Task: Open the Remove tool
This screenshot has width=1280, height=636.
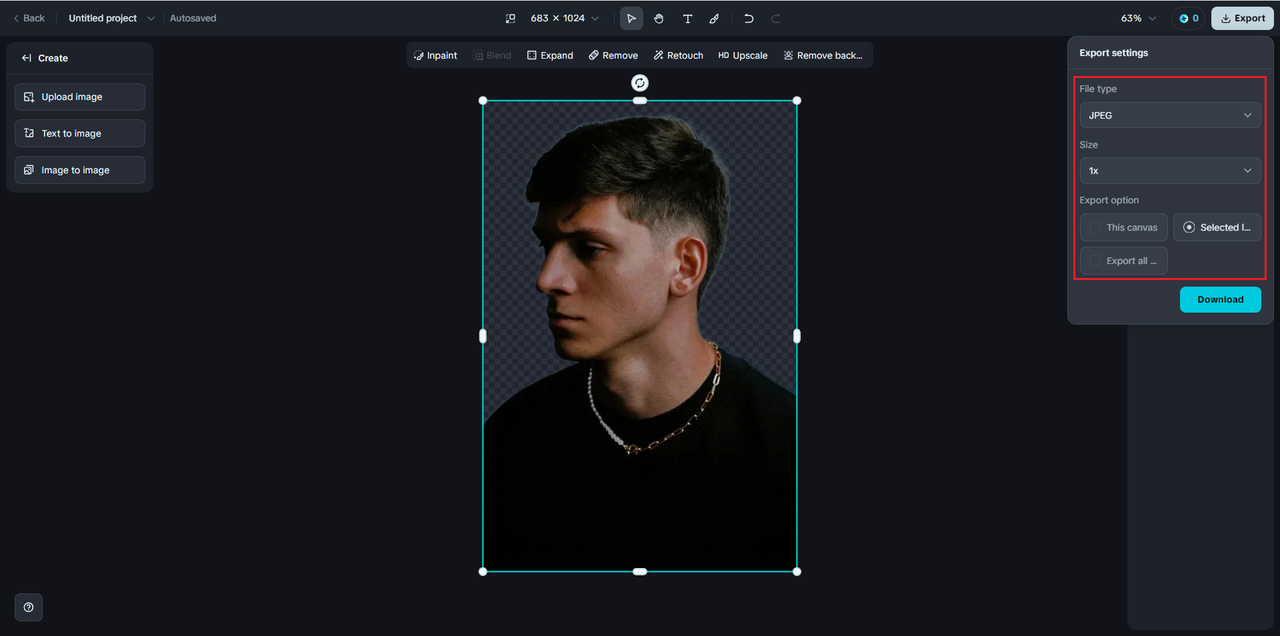Action: [613, 55]
